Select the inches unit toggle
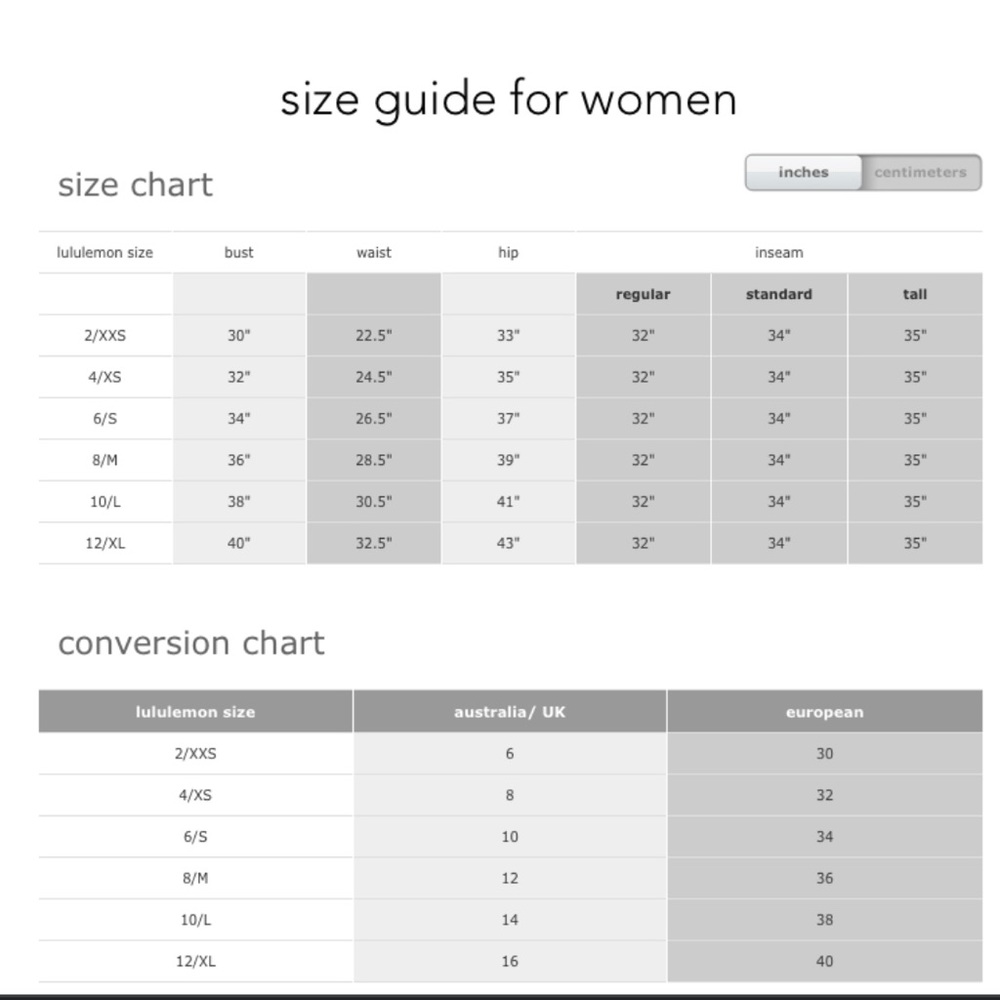 pos(804,172)
